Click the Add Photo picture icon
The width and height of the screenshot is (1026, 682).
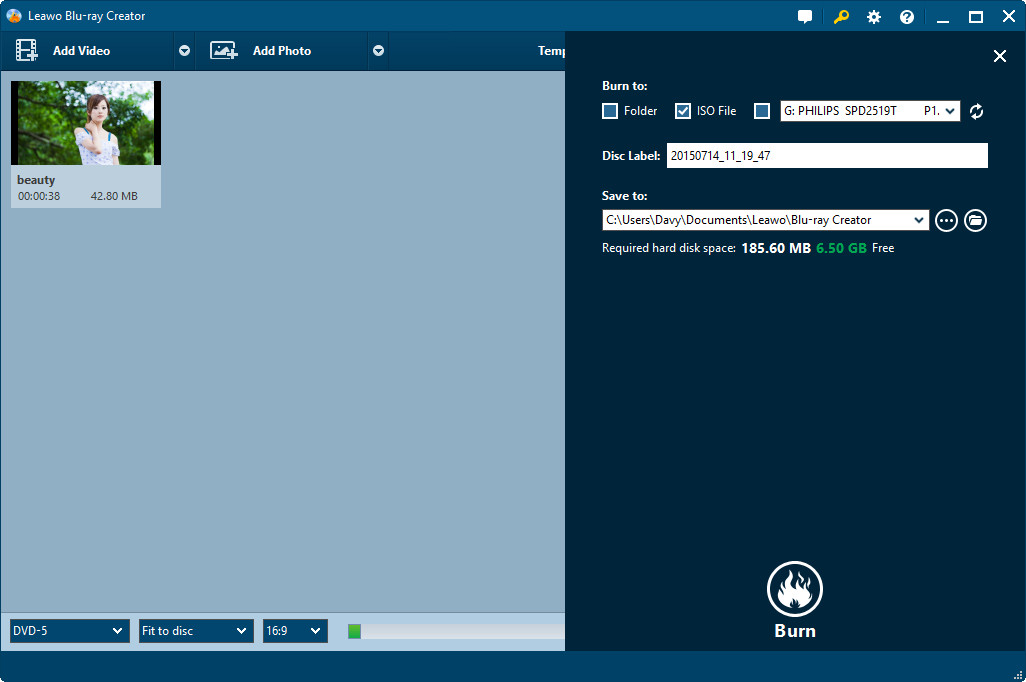point(224,50)
